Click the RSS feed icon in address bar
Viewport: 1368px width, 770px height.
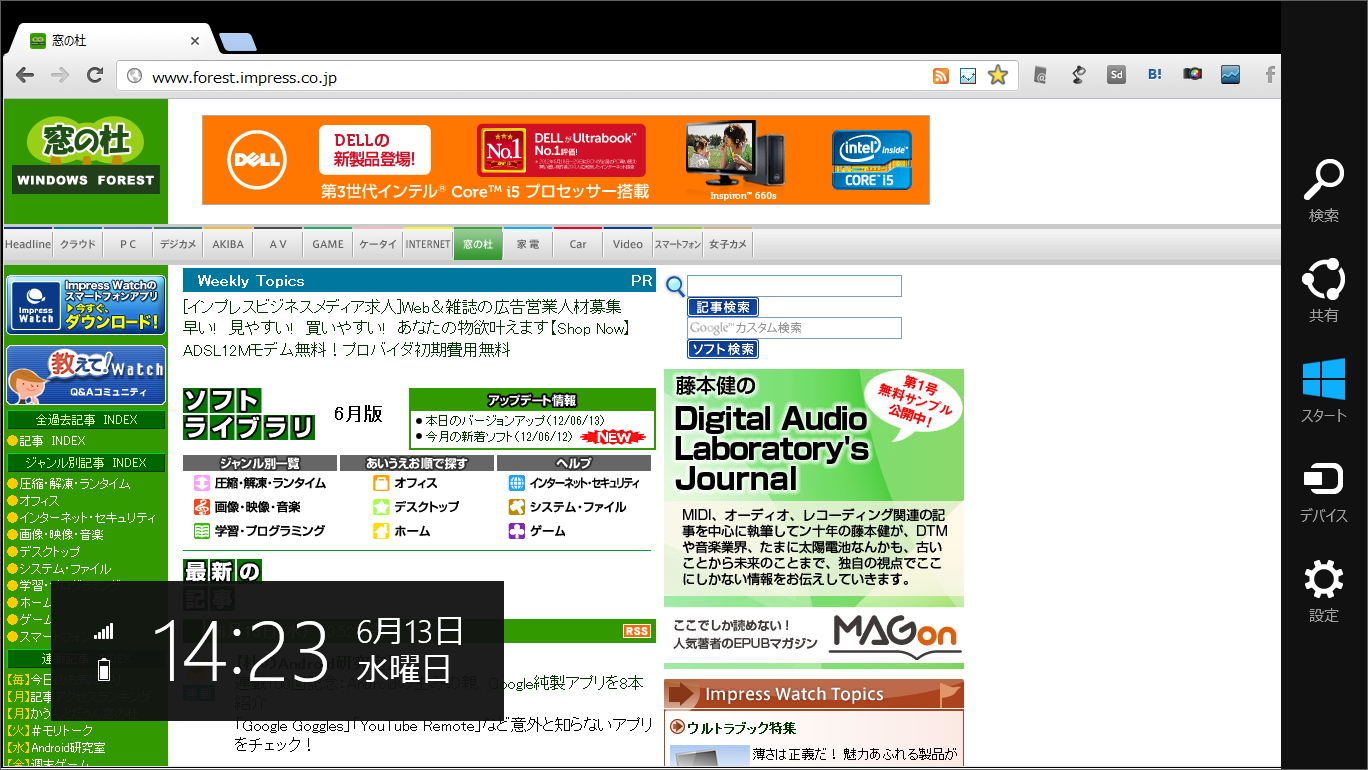pos(941,74)
